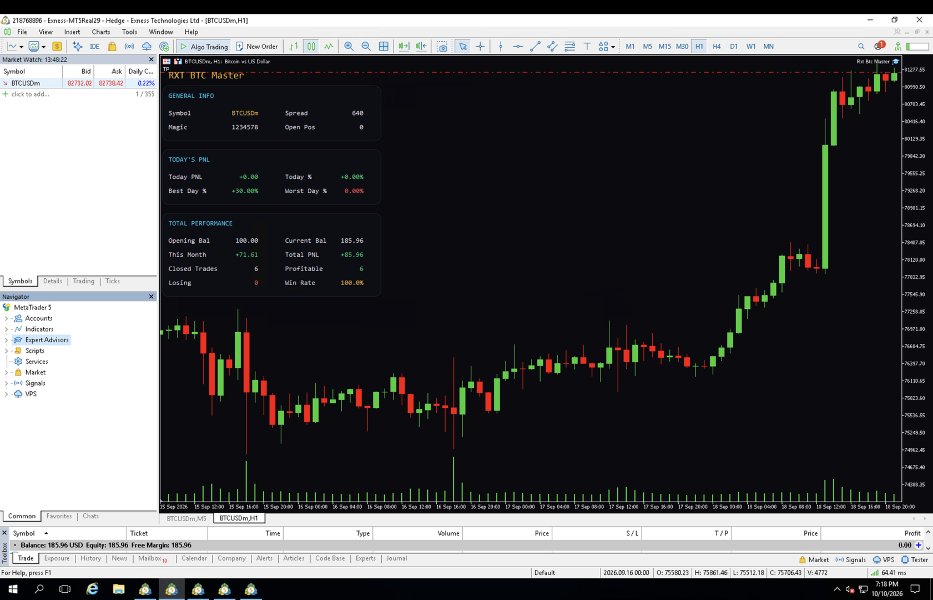The width and height of the screenshot is (933, 600).
Task: Switch chart to candlestick mode
Action: (x=311, y=46)
